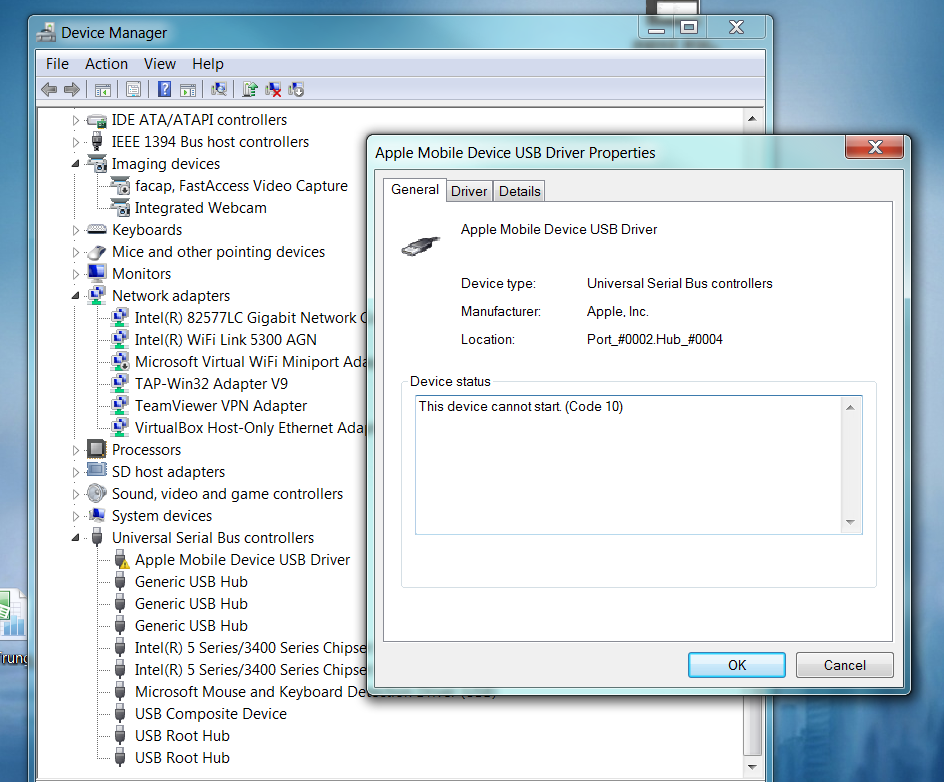Expand IDE ATA/ATAPI controllers node

(75, 120)
